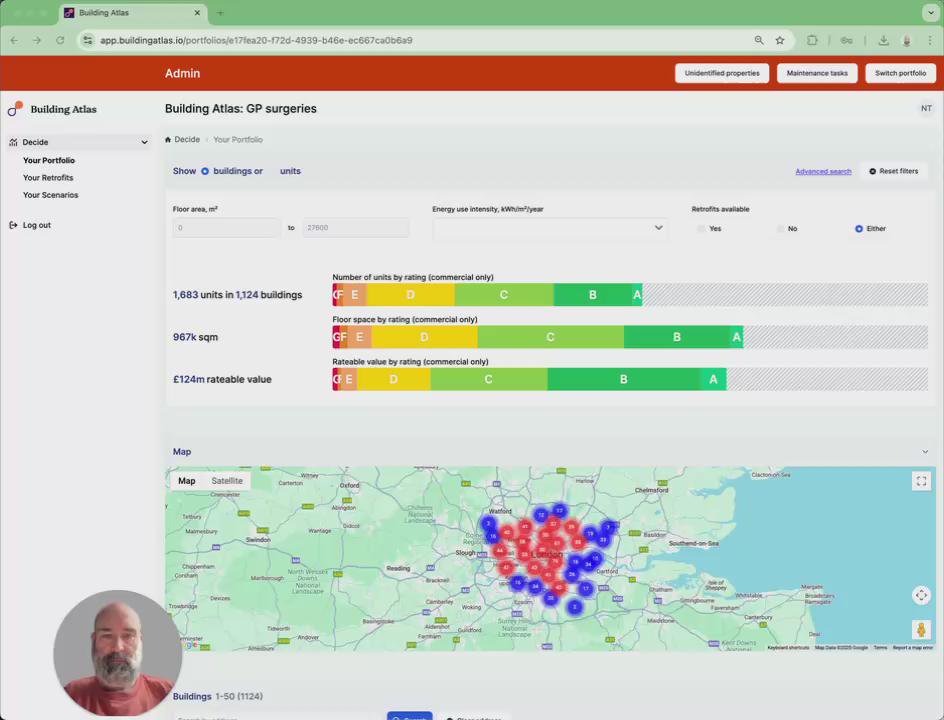Open Your Scenarios in sidebar
Viewport: 944px width, 720px height.
click(x=51, y=195)
